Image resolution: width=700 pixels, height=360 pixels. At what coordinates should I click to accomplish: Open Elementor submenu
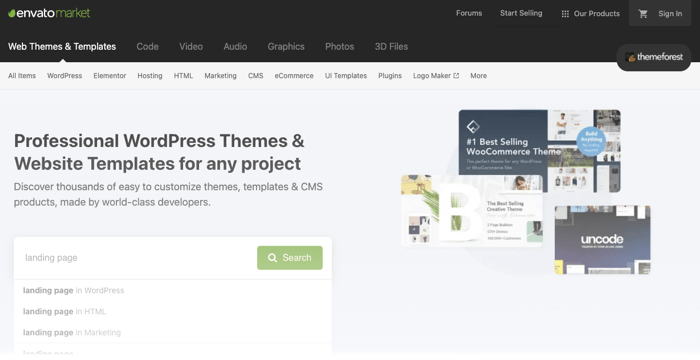[109, 76]
